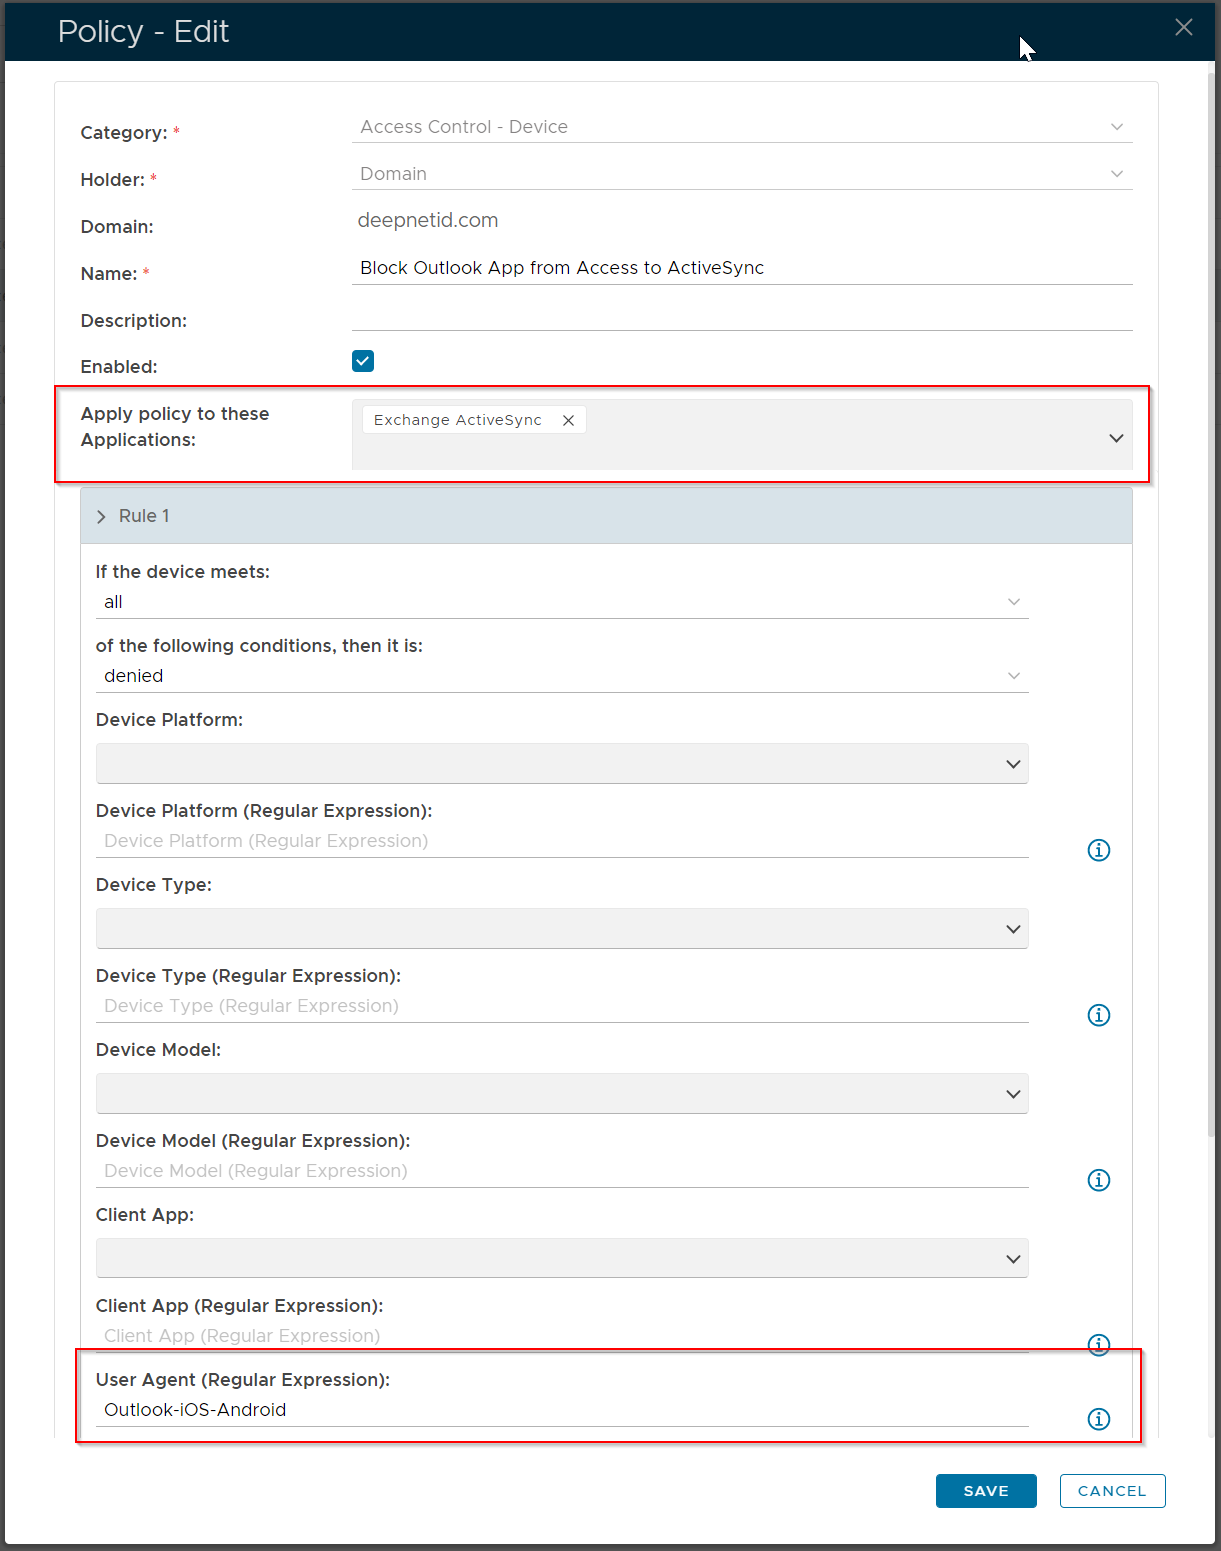The image size is (1221, 1551).
Task: Change the 'denied' action dropdown
Action: click(x=561, y=676)
